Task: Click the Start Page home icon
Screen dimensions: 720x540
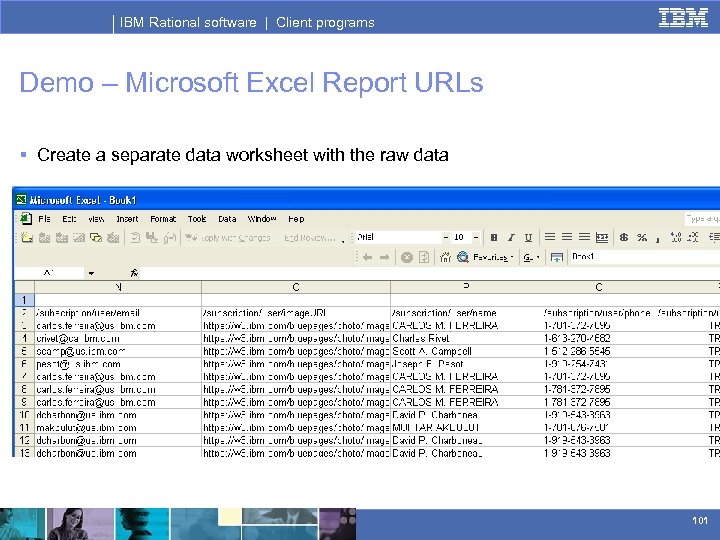Action: point(445,257)
